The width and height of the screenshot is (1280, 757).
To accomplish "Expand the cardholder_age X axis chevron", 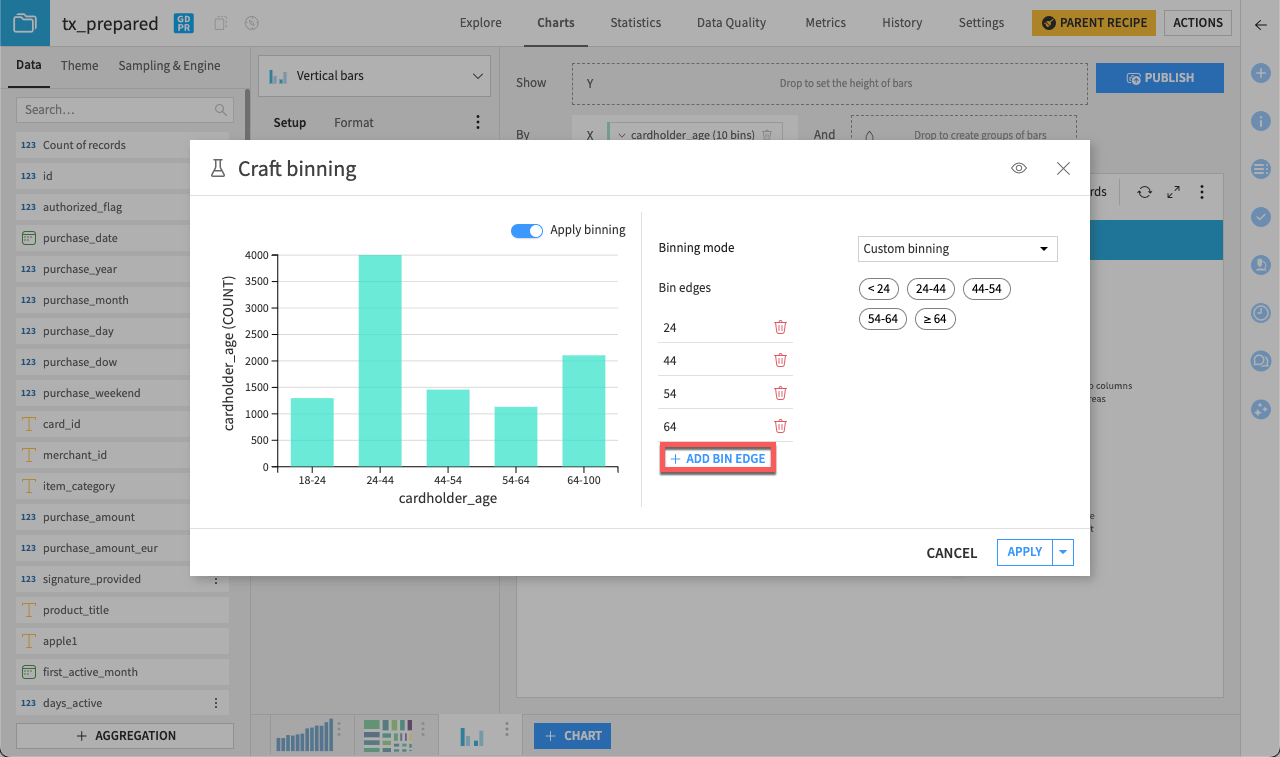I will pos(622,135).
